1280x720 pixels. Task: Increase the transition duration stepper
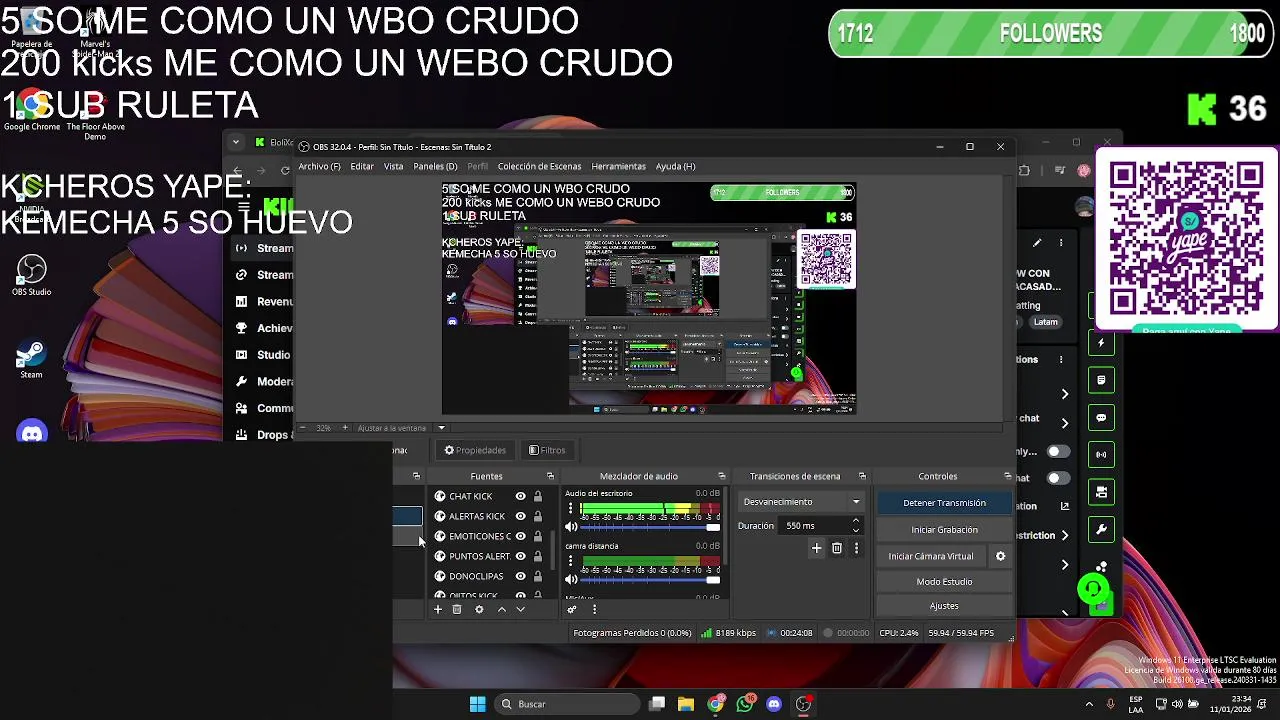point(856,521)
